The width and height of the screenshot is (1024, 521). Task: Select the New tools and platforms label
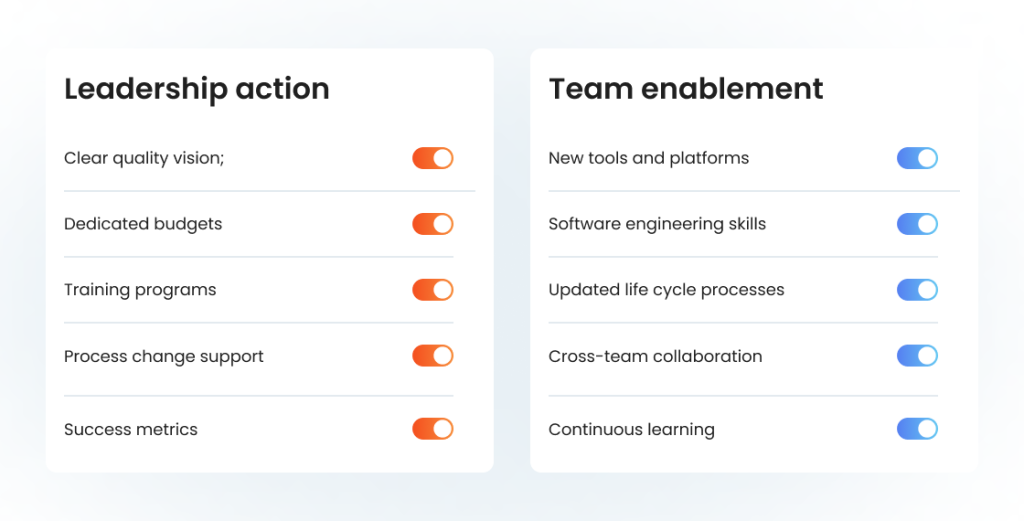(x=648, y=159)
